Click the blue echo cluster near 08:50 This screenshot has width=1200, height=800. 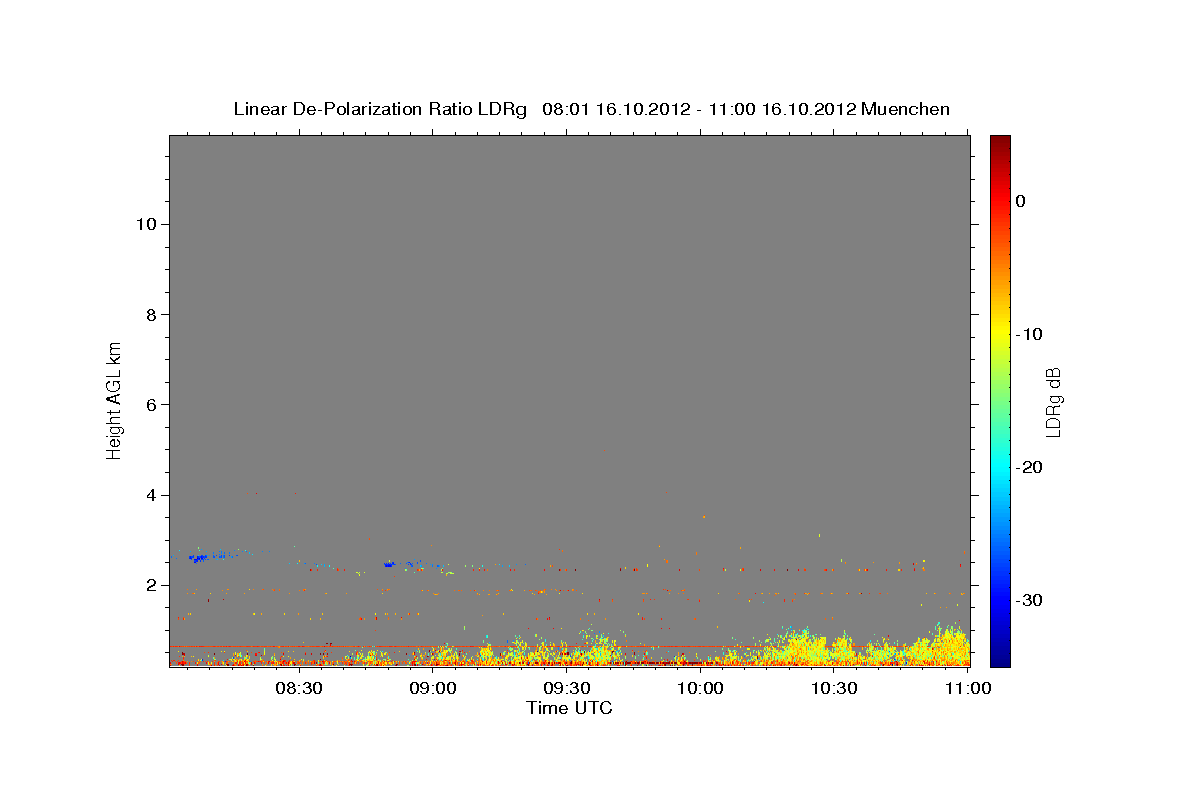pyautogui.click(x=389, y=564)
